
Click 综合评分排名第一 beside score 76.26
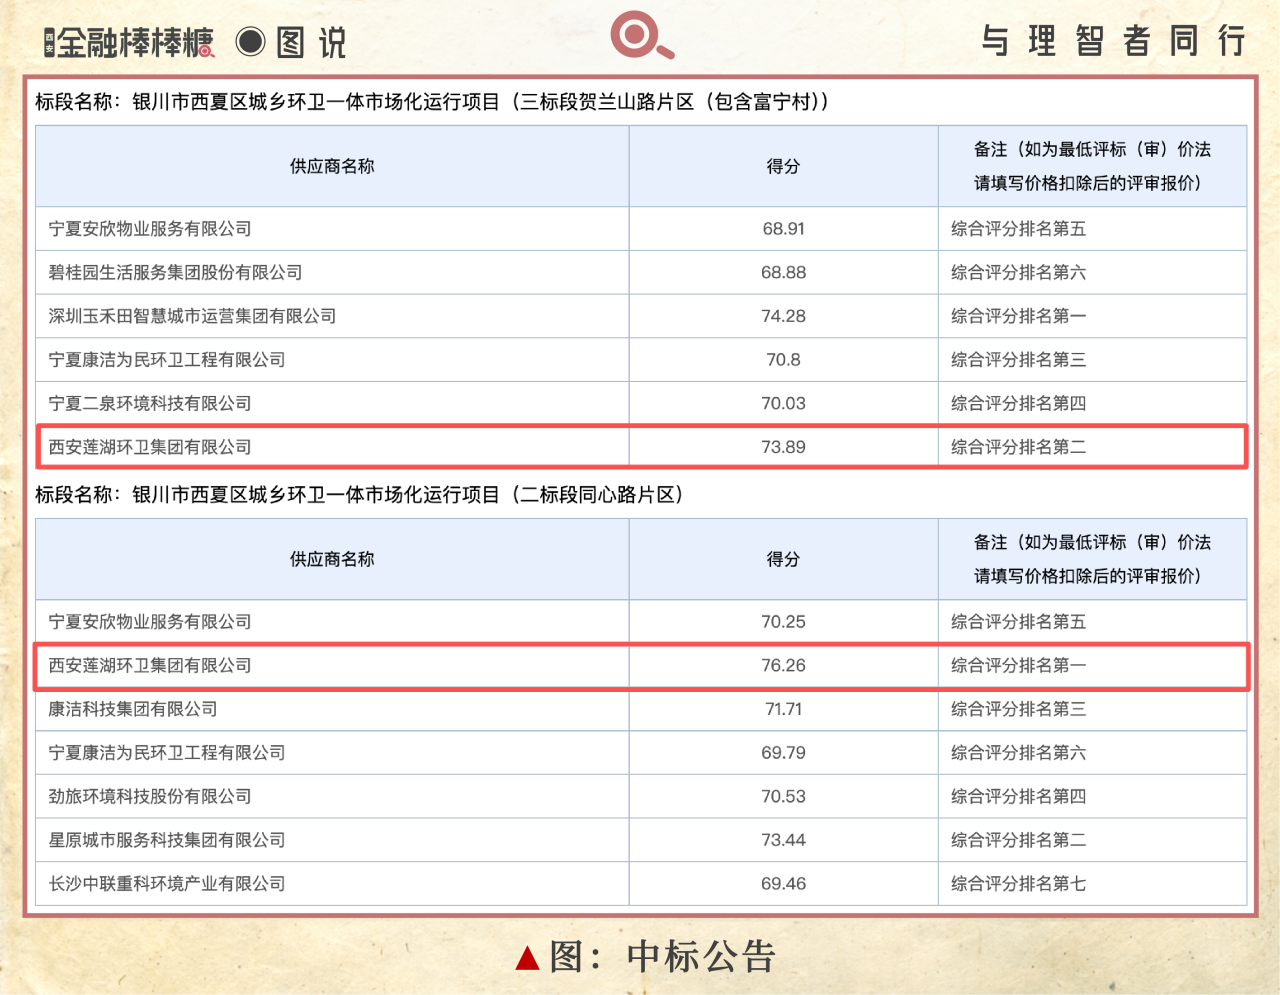coord(1018,665)
